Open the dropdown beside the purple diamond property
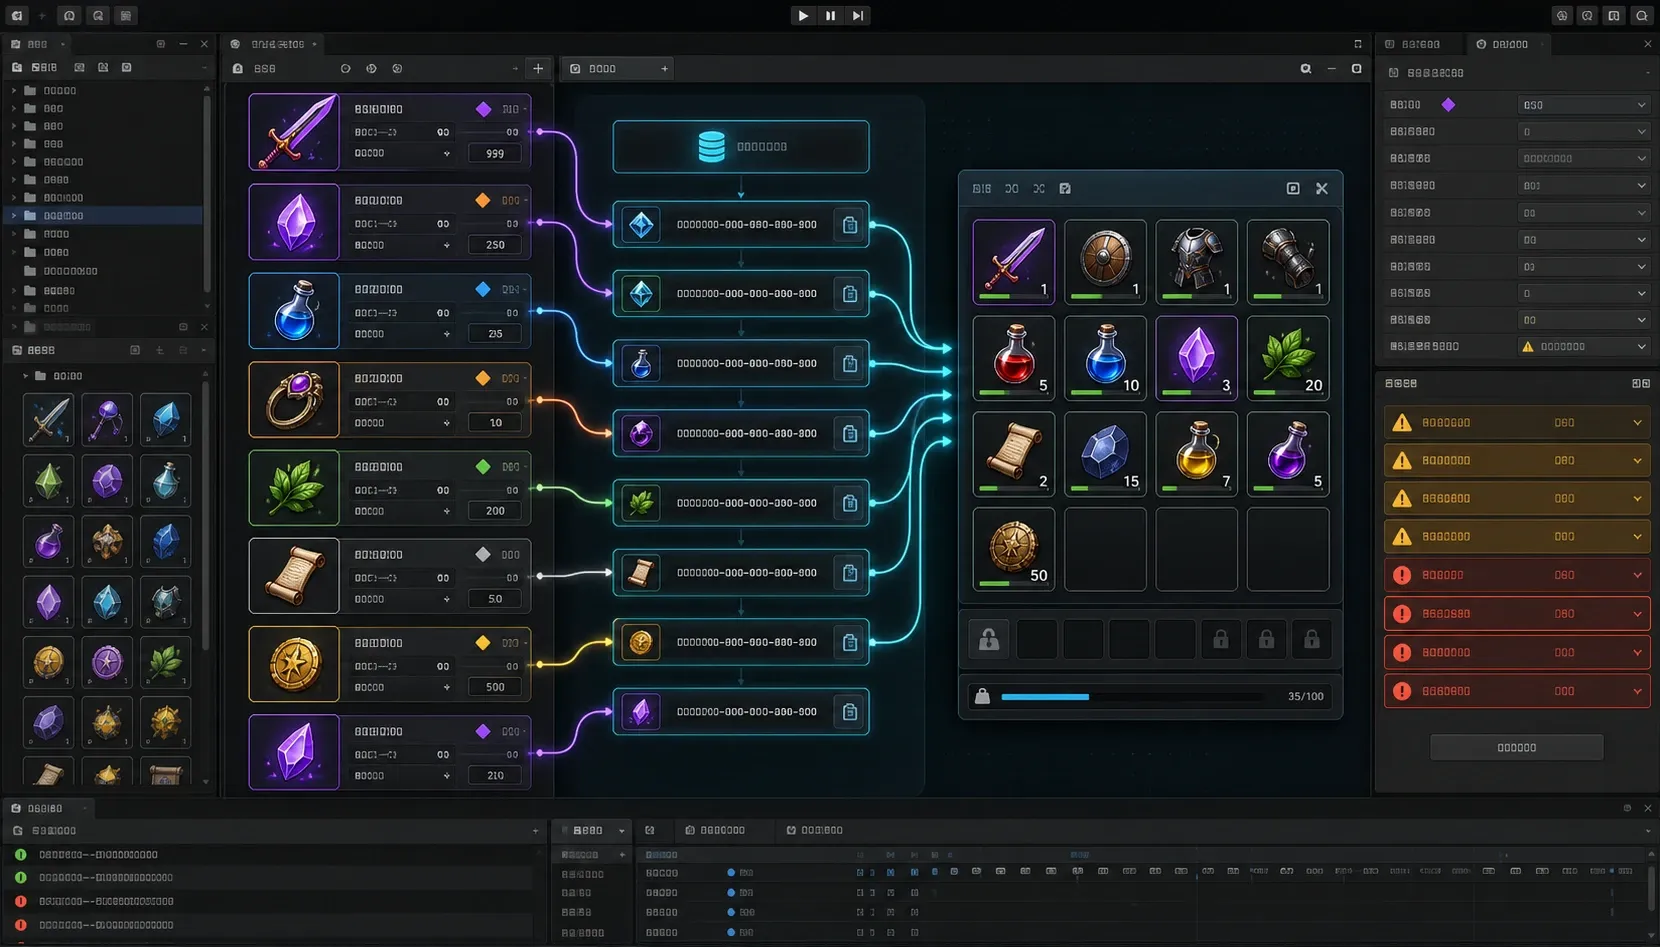1660x947 pixels. pos(1583,105)
